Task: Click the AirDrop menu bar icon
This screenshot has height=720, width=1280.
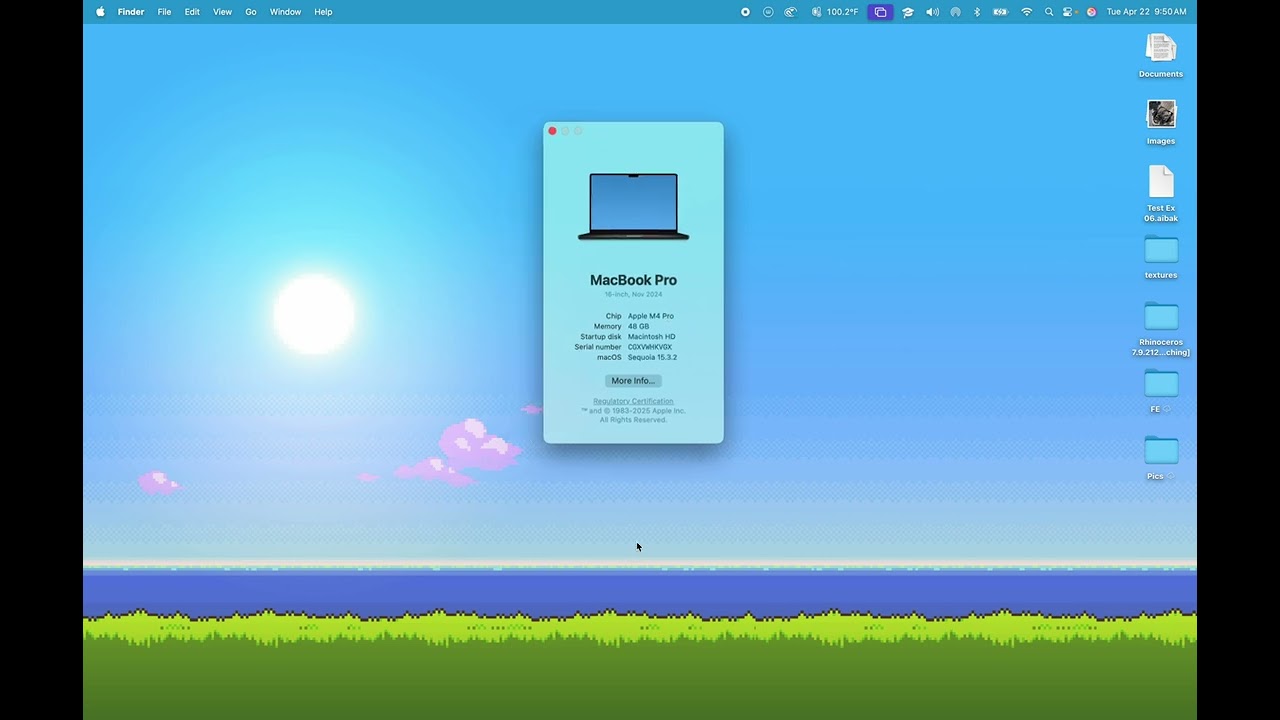Action: pos(955,12)
